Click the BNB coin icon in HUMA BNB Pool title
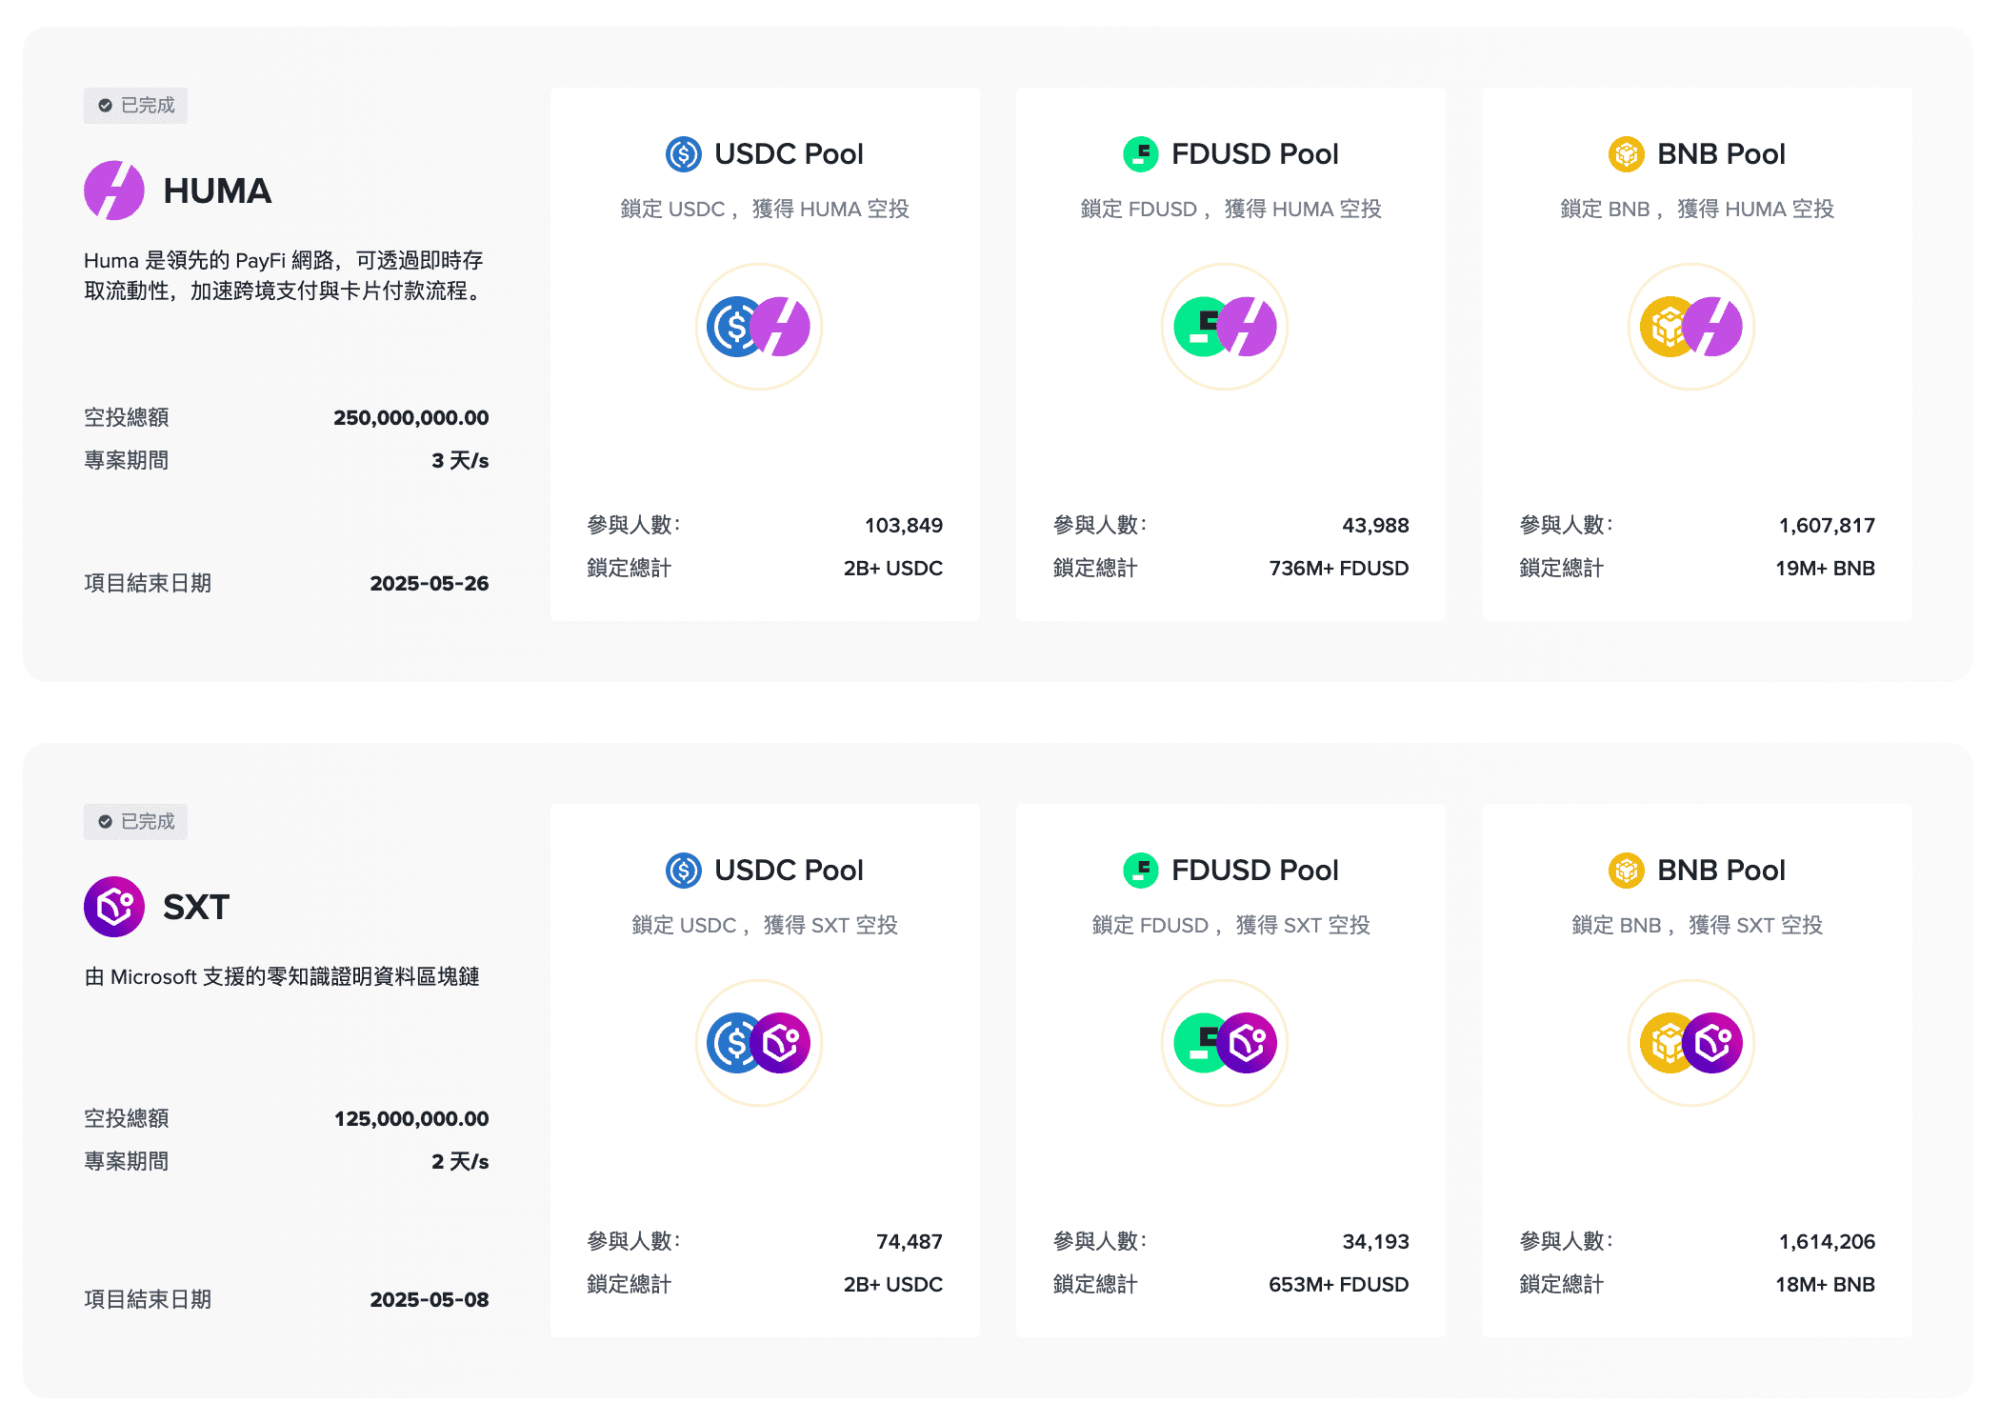Screen dimensions: 2000x1423 [x=1627, y=154]
